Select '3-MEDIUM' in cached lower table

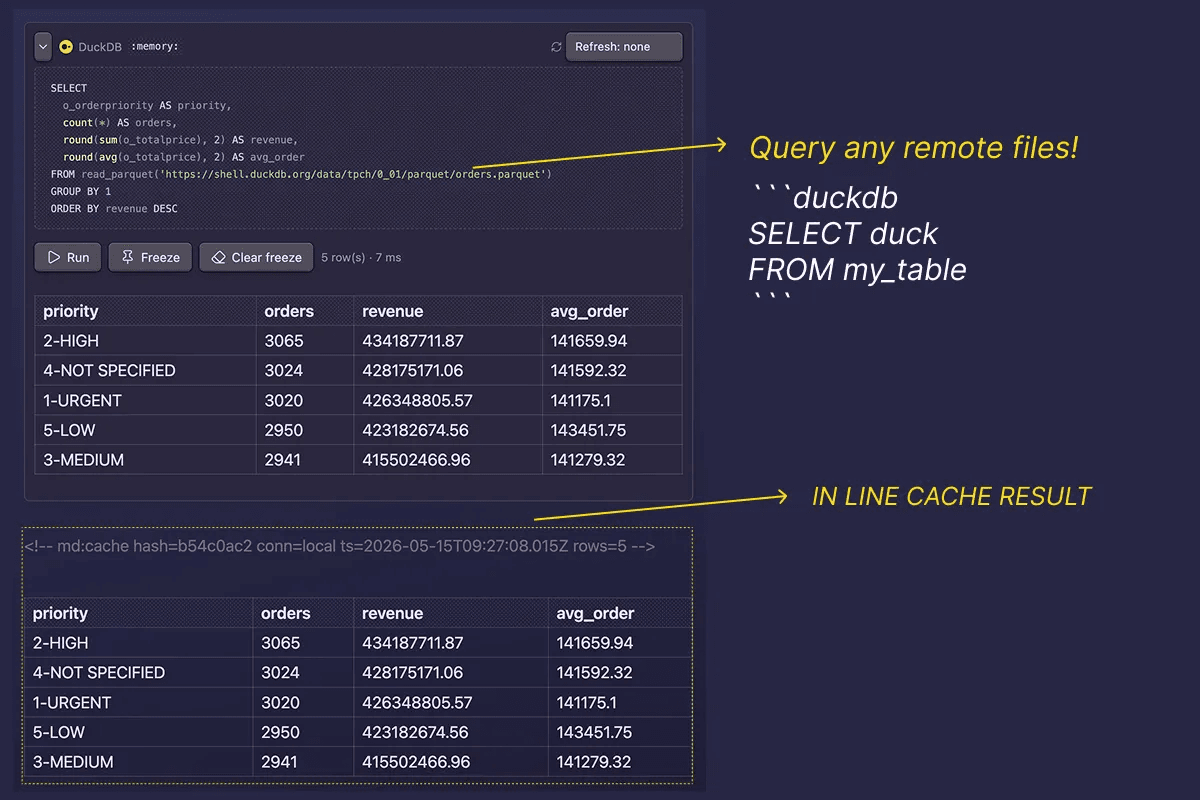click(73, 762)
